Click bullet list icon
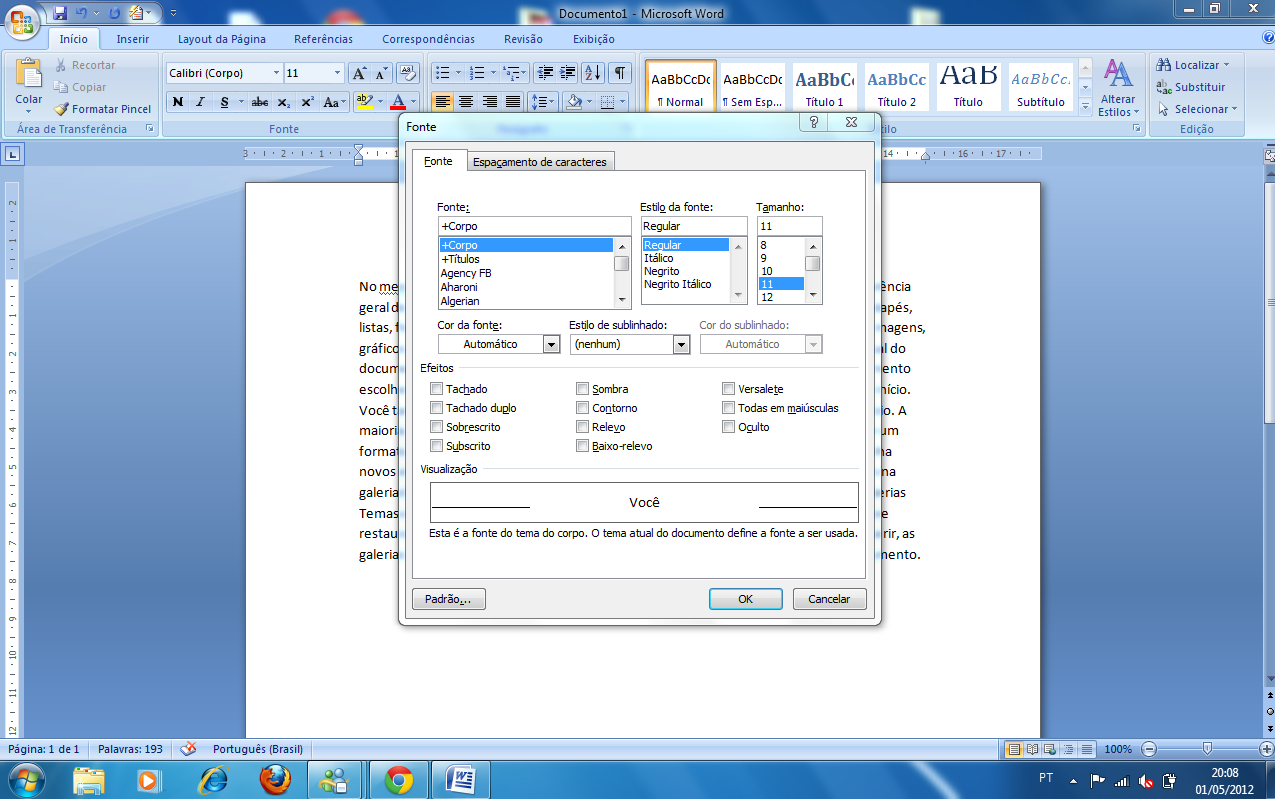The image size is (1275, 799). [x=441, y=73]
